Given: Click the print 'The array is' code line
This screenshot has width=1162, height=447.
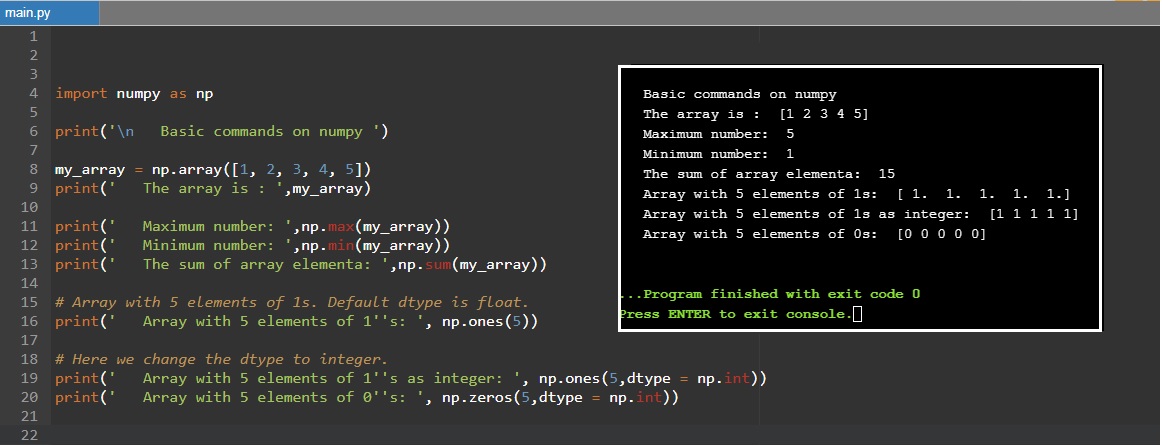Looking at the screenshot, I should point(213,188).
